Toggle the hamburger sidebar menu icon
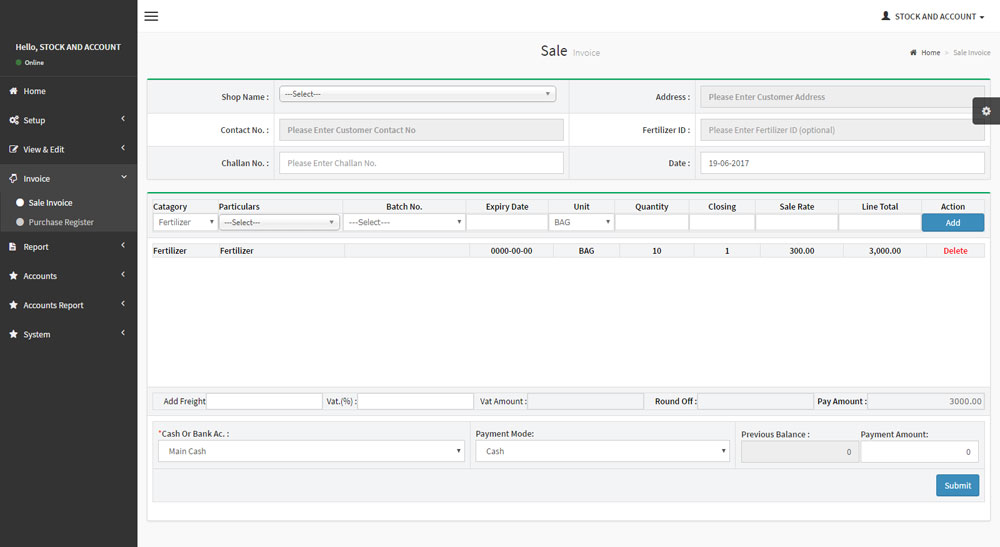1000x547 pixels. coord(151,16)
